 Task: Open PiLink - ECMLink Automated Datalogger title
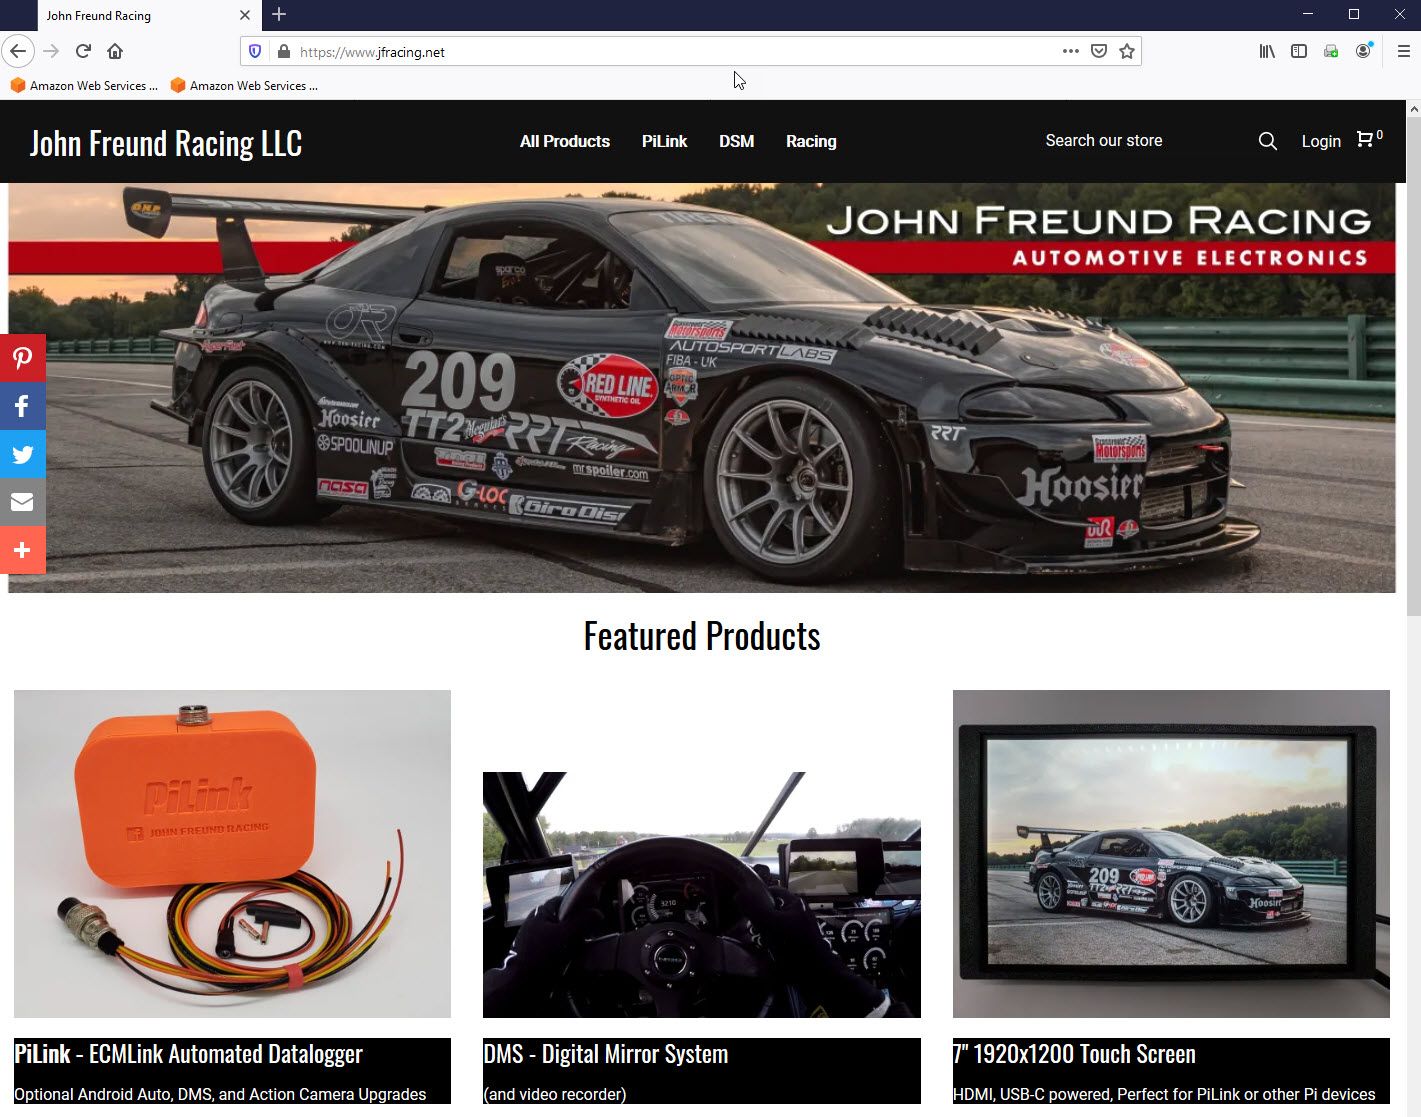pyautogui.click(x=188, y=1054)
